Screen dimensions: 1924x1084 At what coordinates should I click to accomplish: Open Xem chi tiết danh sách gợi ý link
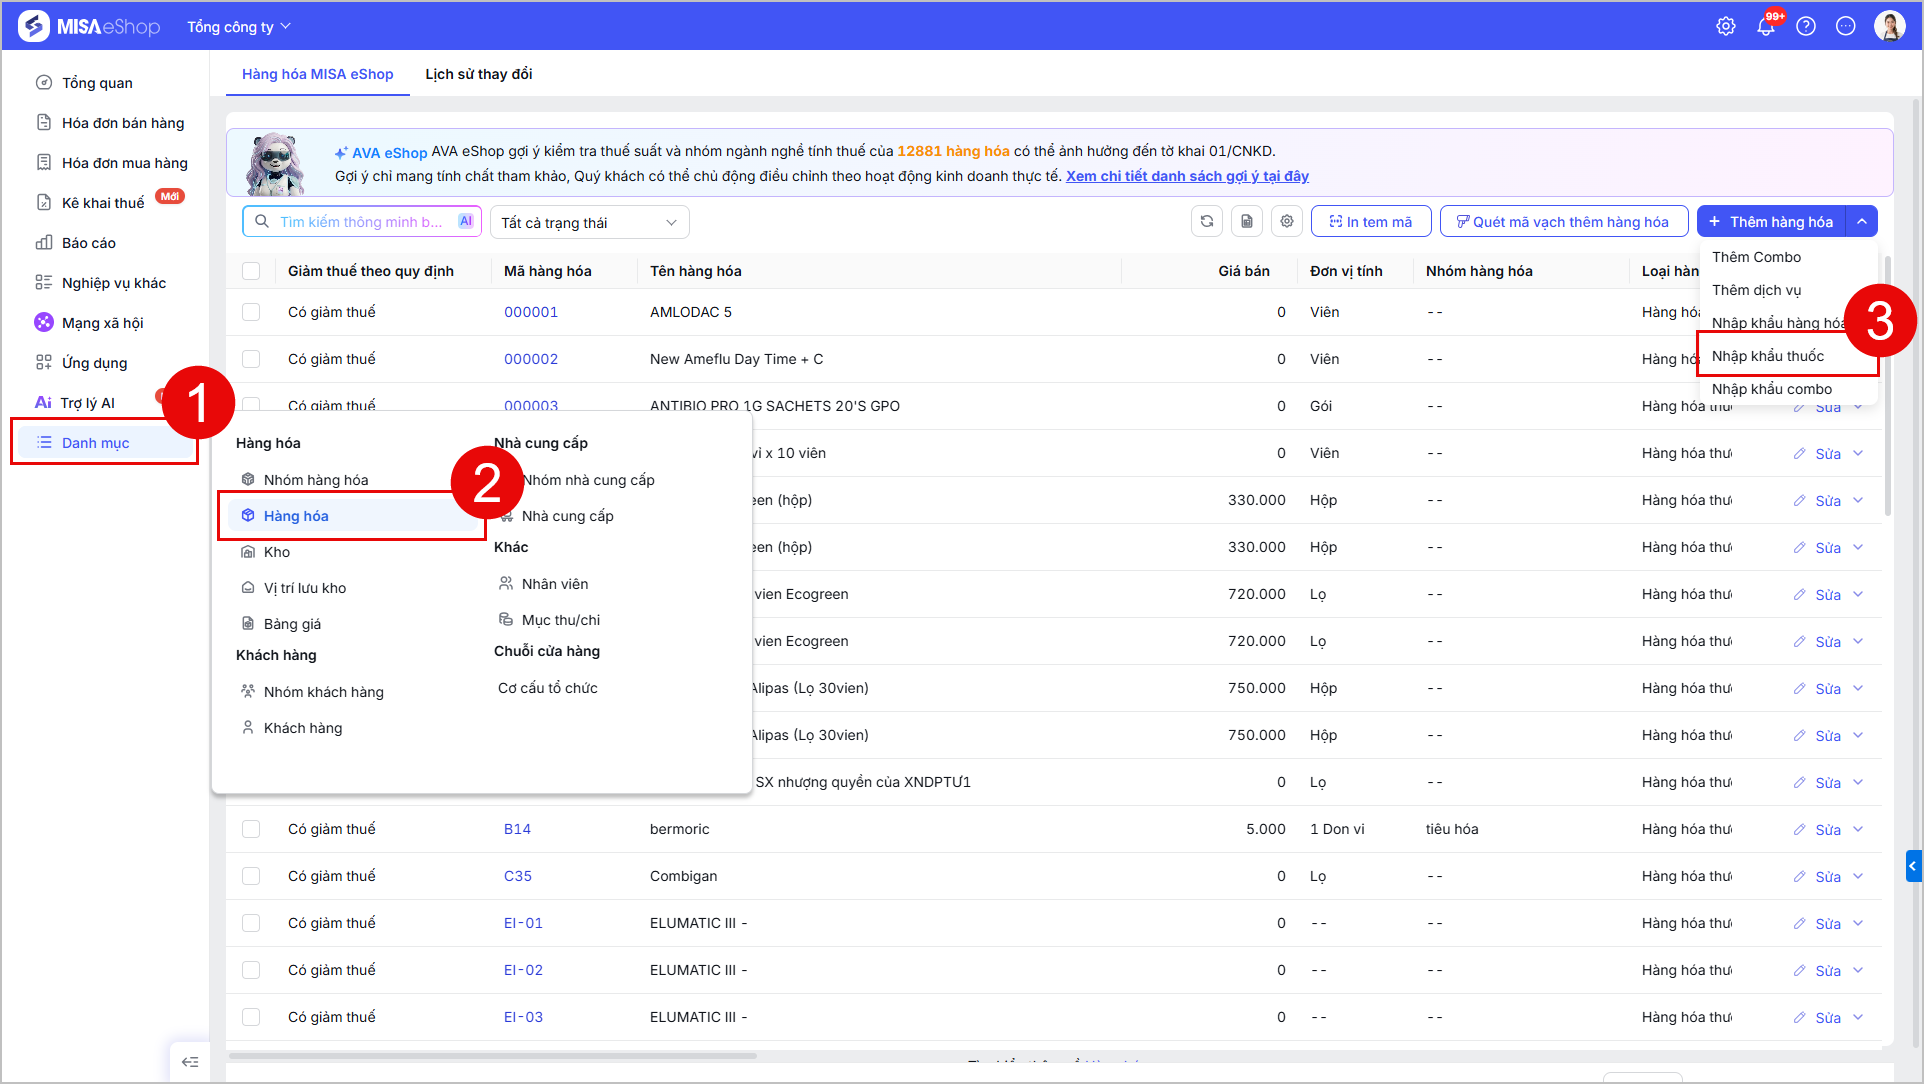[x=1187, y=176]
